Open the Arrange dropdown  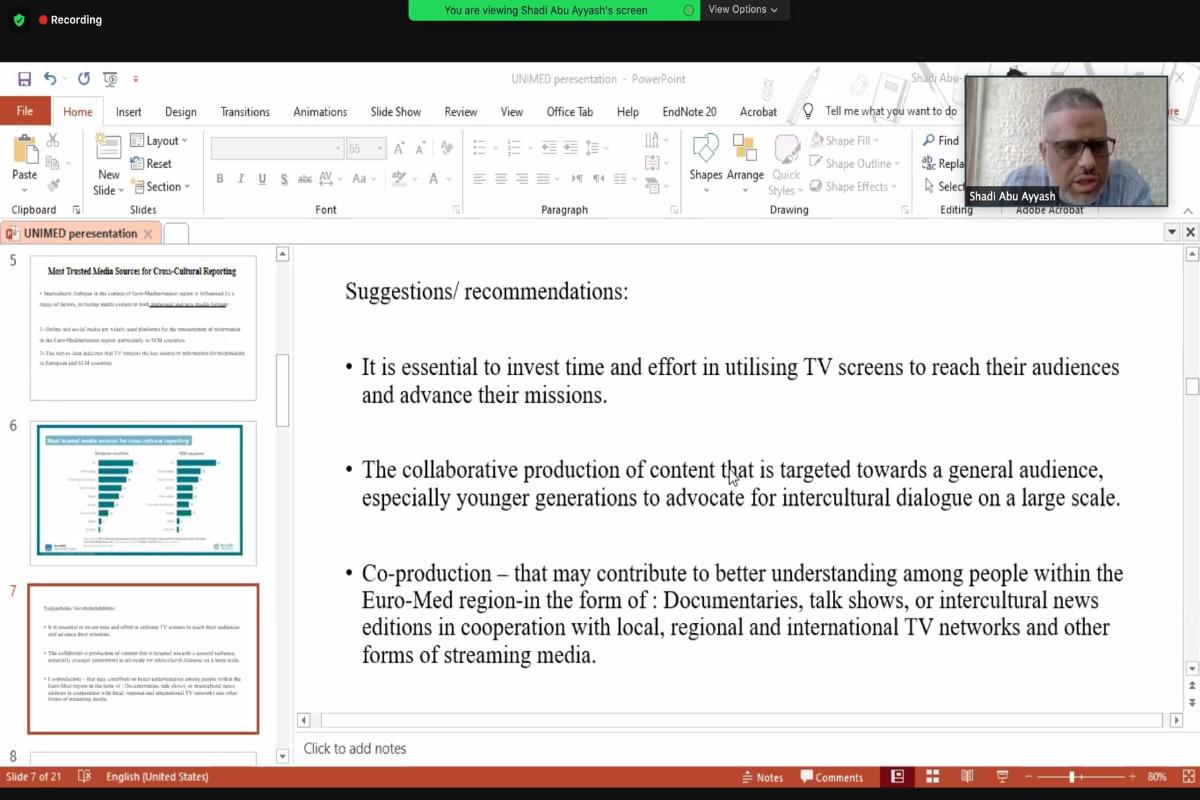click(x=745, y=164)
